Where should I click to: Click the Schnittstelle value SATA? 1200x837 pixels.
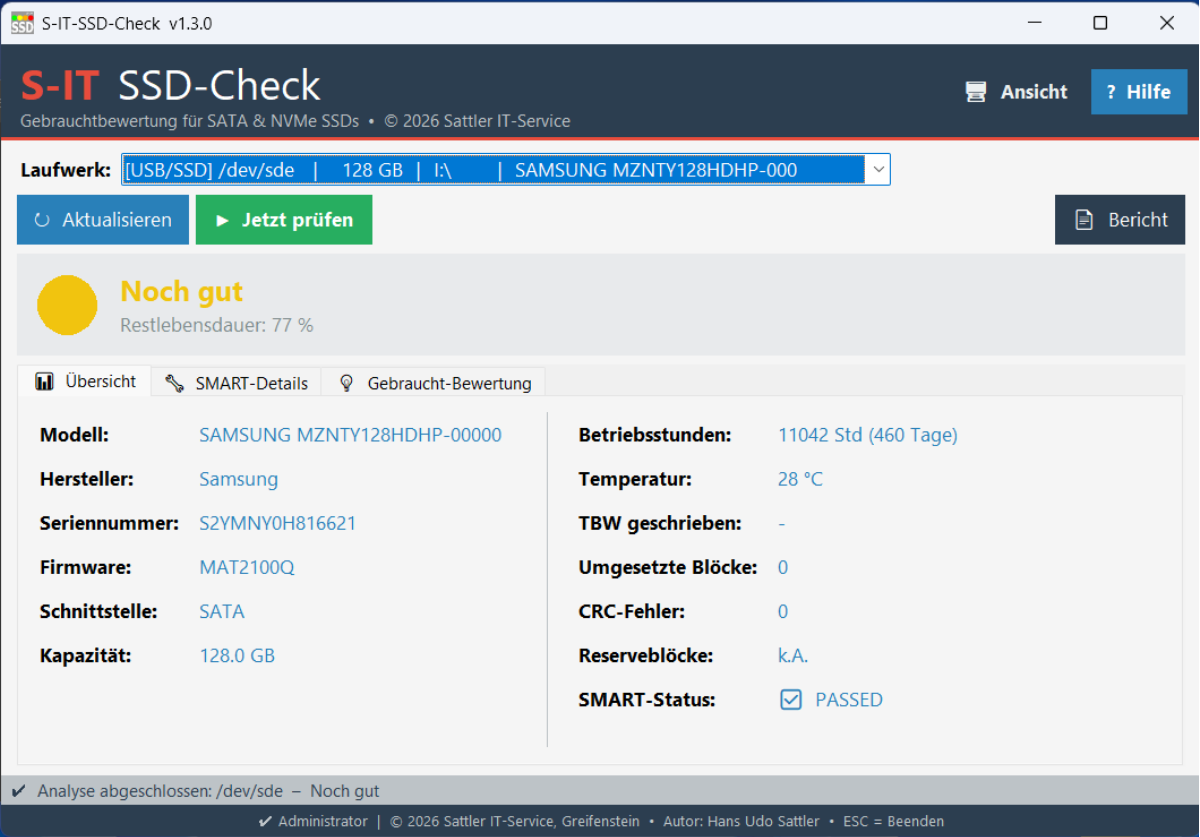[222, 611]
